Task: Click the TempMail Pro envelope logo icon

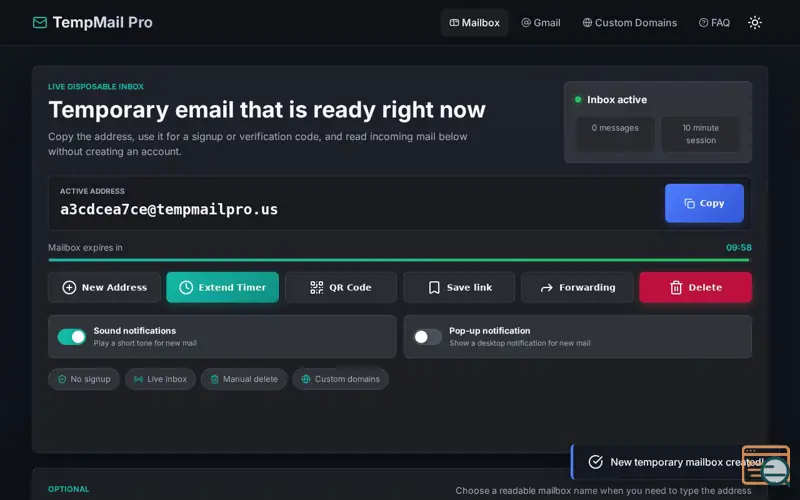Action: coord(40,22)
